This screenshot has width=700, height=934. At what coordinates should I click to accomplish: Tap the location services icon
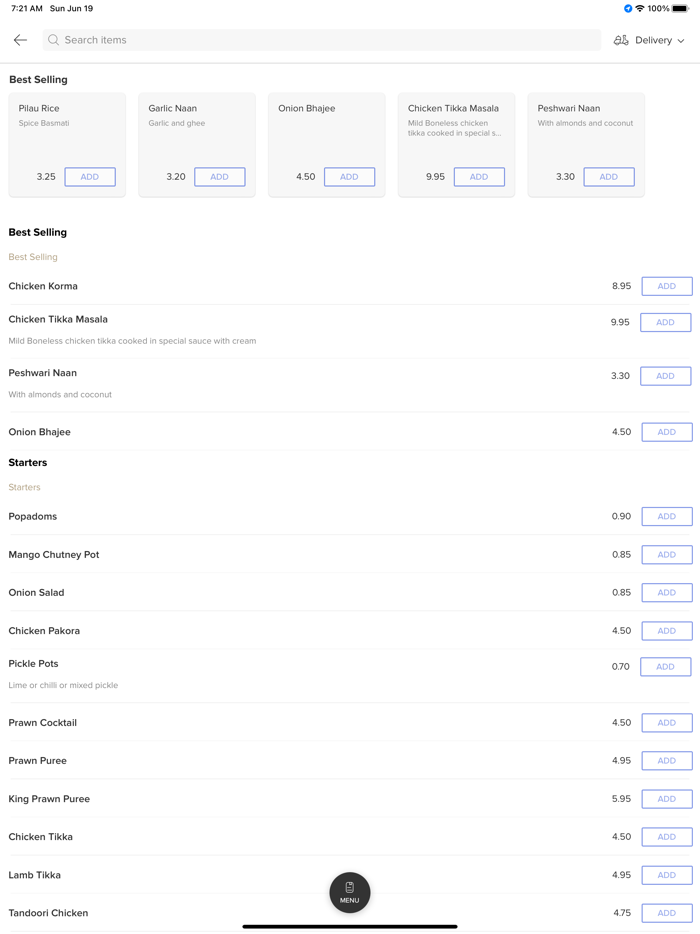[628, 9]
